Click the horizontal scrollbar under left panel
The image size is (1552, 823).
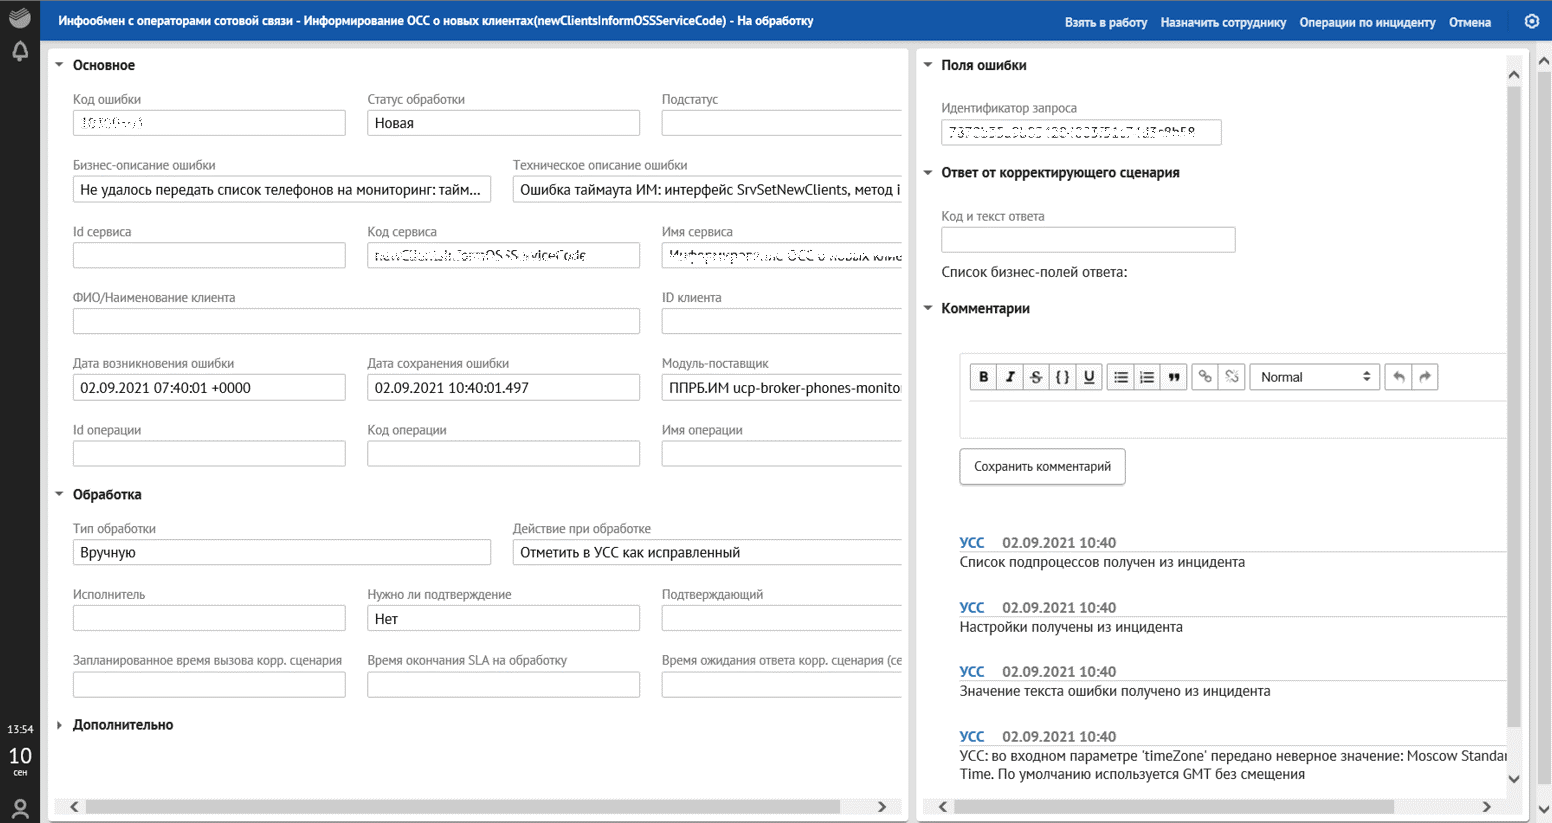click(462, 806)
